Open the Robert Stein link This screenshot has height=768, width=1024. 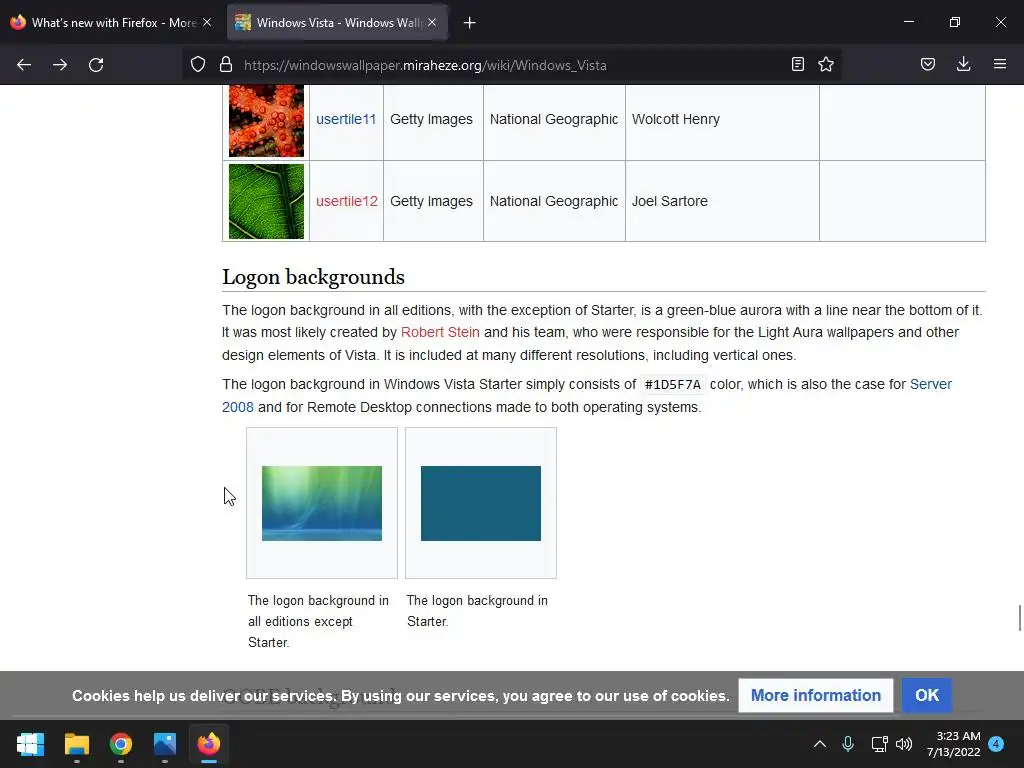coord(440,332)
